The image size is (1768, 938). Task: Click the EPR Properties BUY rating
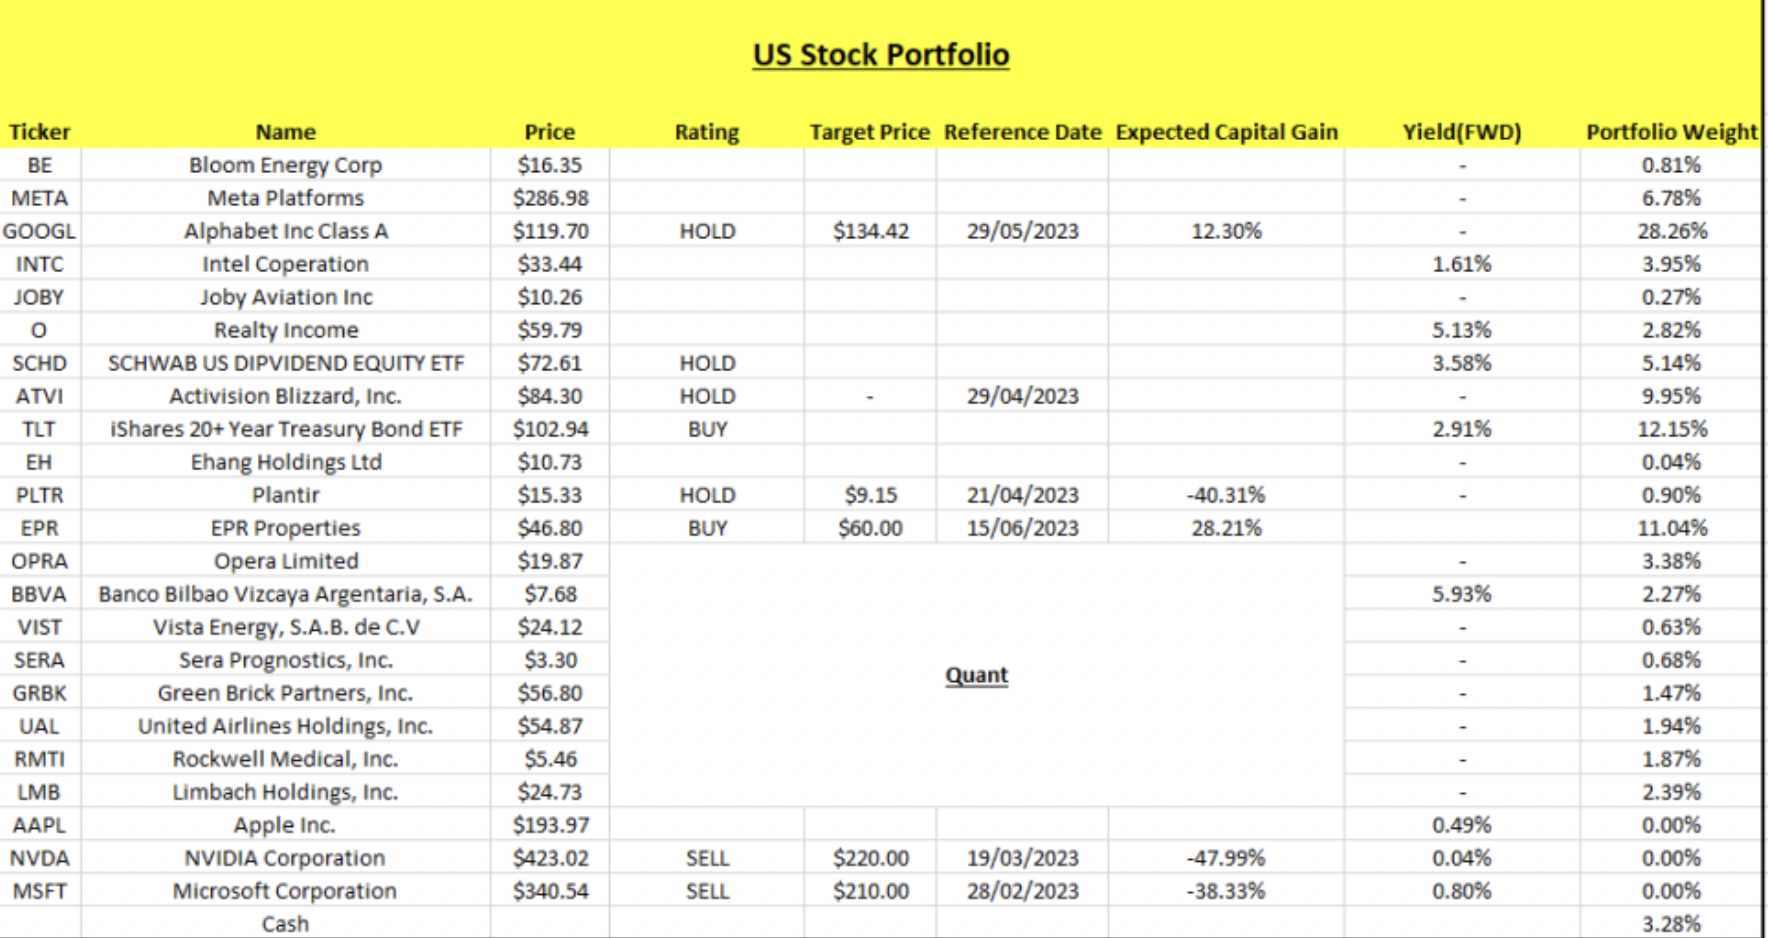click(707, 528)
